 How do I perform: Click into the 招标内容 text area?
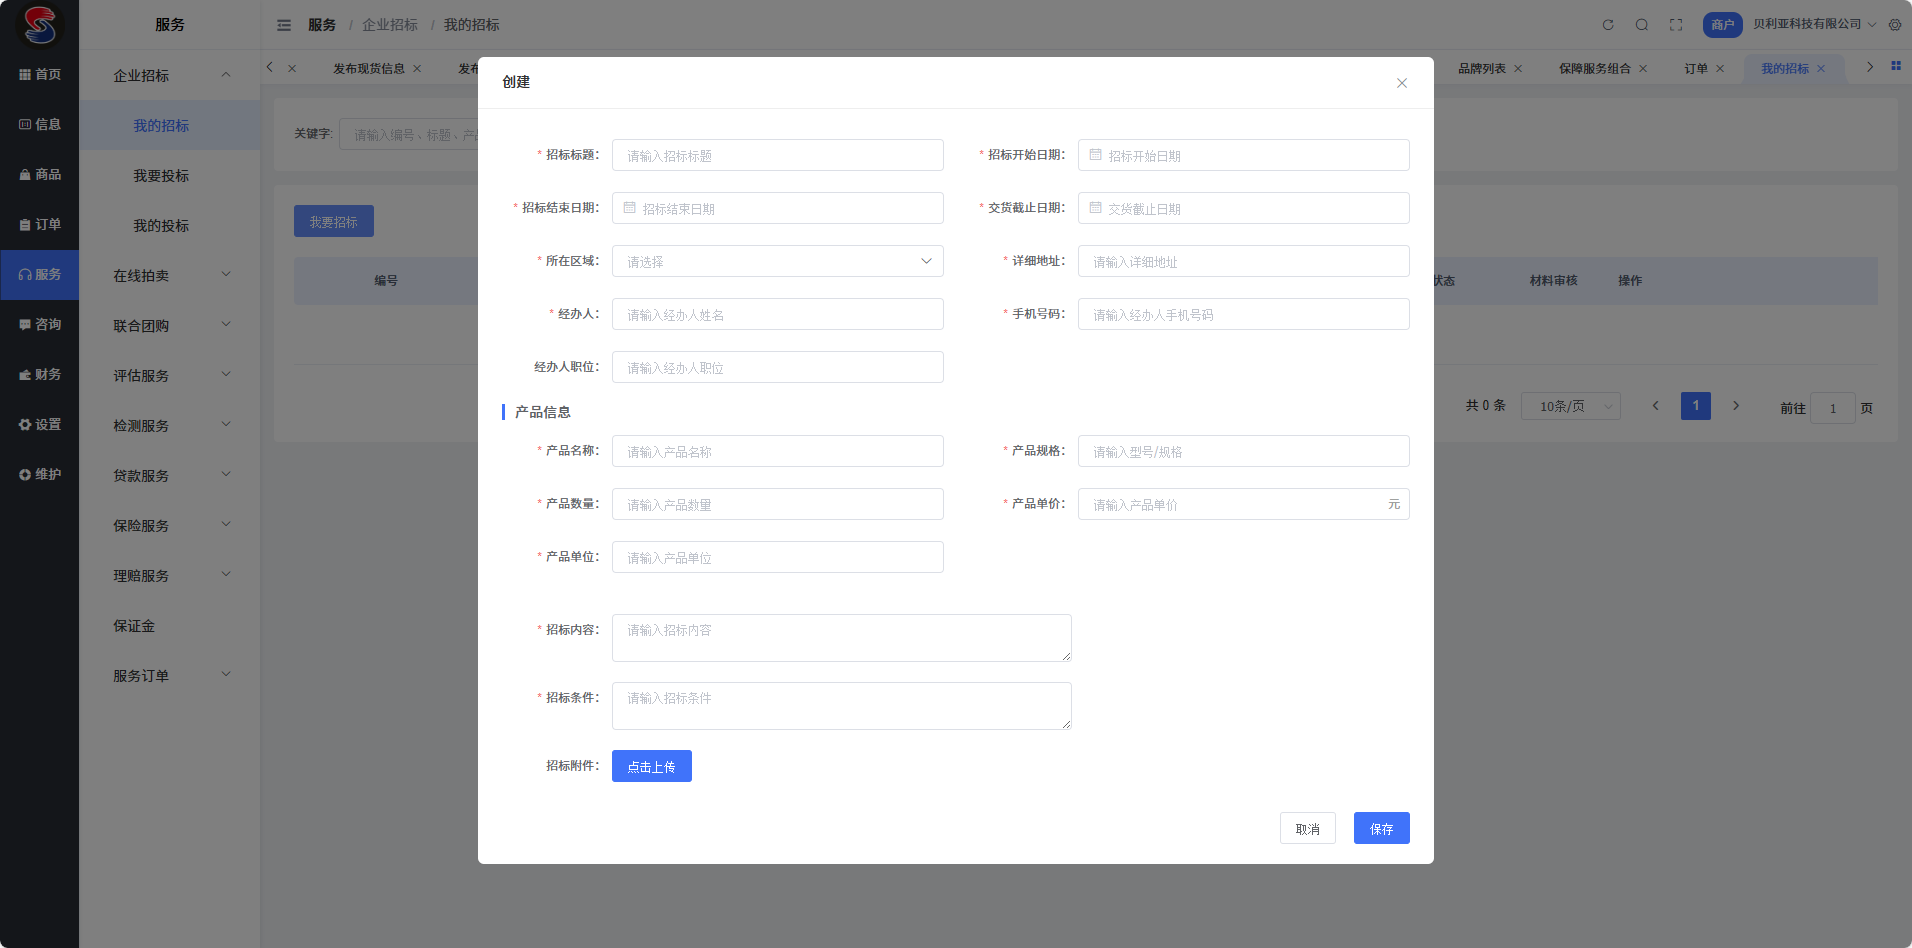coord(841,638)
